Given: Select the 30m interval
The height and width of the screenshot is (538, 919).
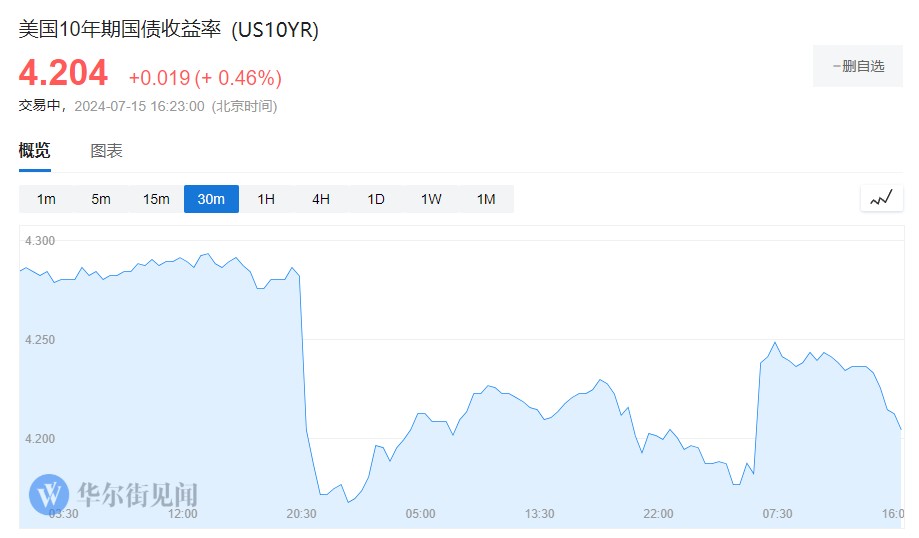Looking at the screenshot, I should click(211, 199).
